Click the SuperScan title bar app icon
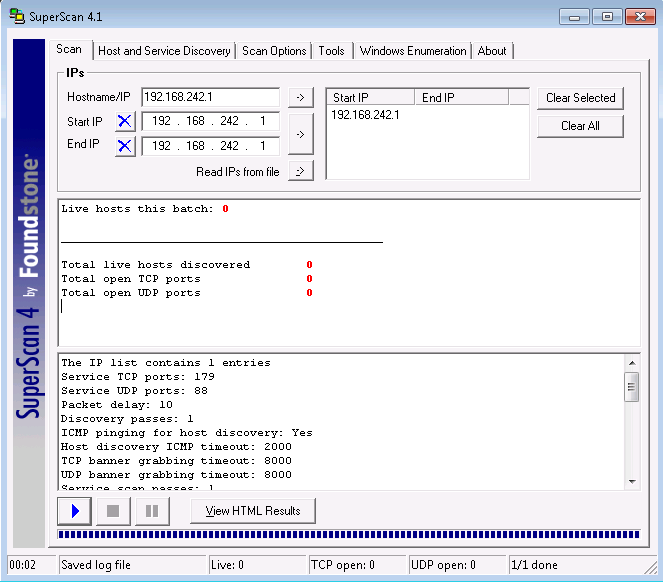This screenshot has width=663, height=582. [x=17, y=17]
